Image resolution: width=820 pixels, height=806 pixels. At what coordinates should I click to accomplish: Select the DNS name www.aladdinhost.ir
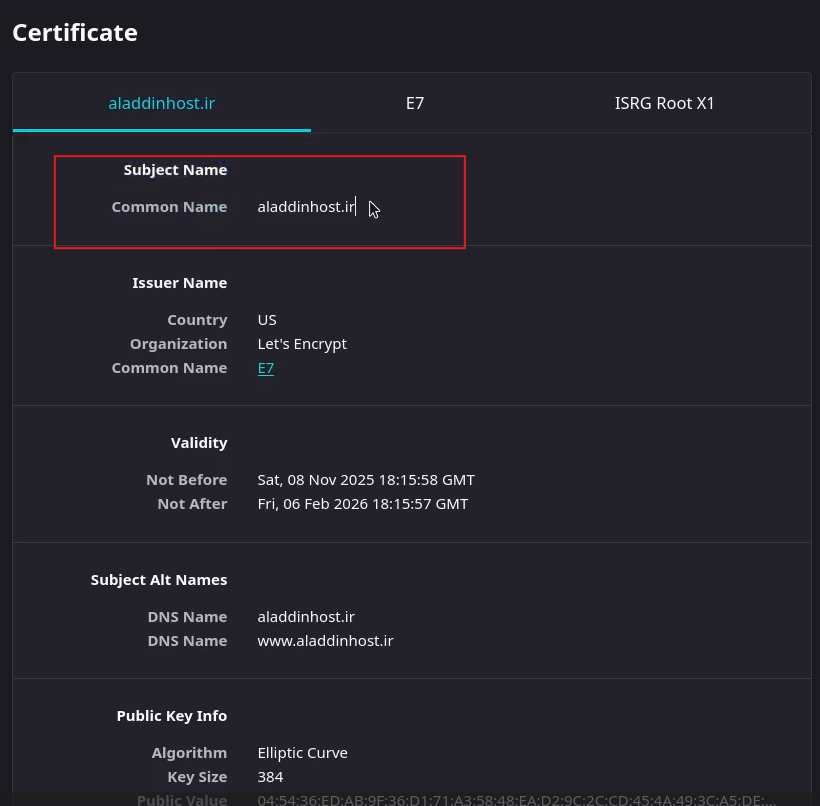(x=325, y=641)
